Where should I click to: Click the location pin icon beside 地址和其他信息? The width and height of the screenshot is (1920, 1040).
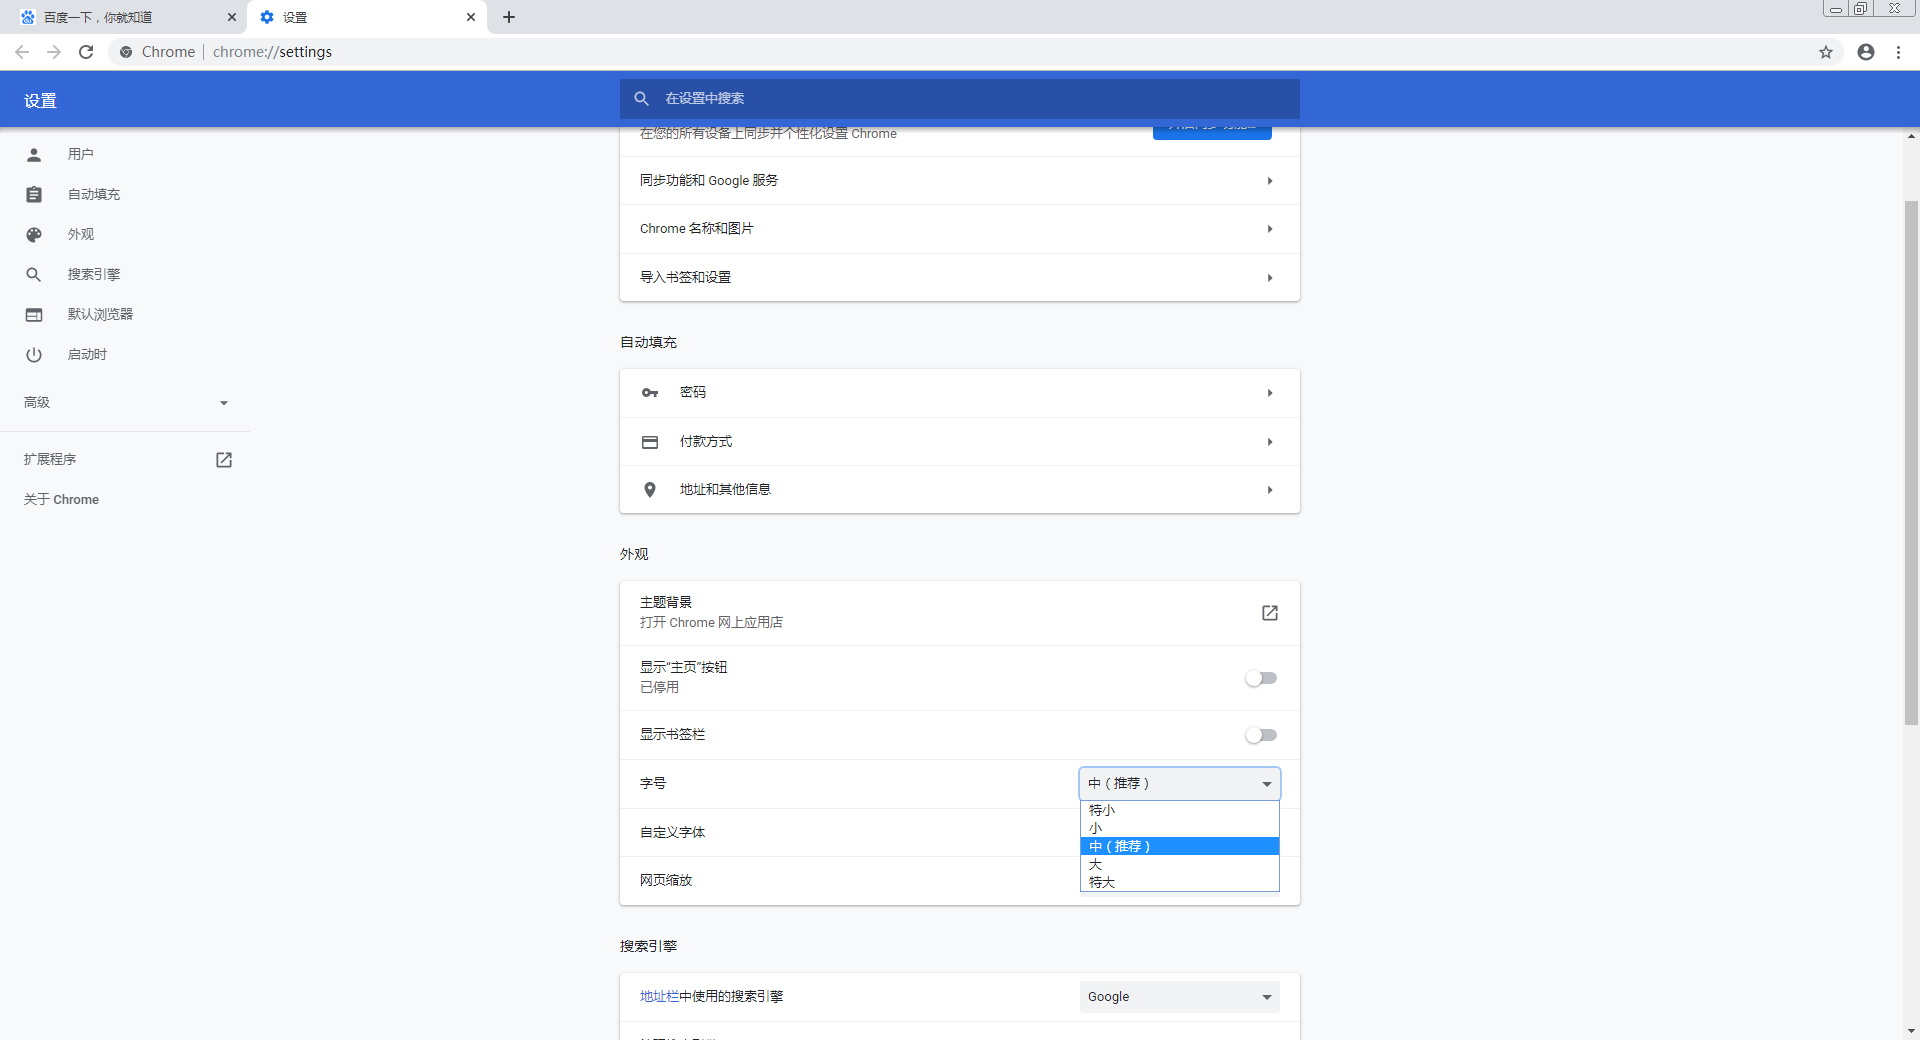point(649,489)
